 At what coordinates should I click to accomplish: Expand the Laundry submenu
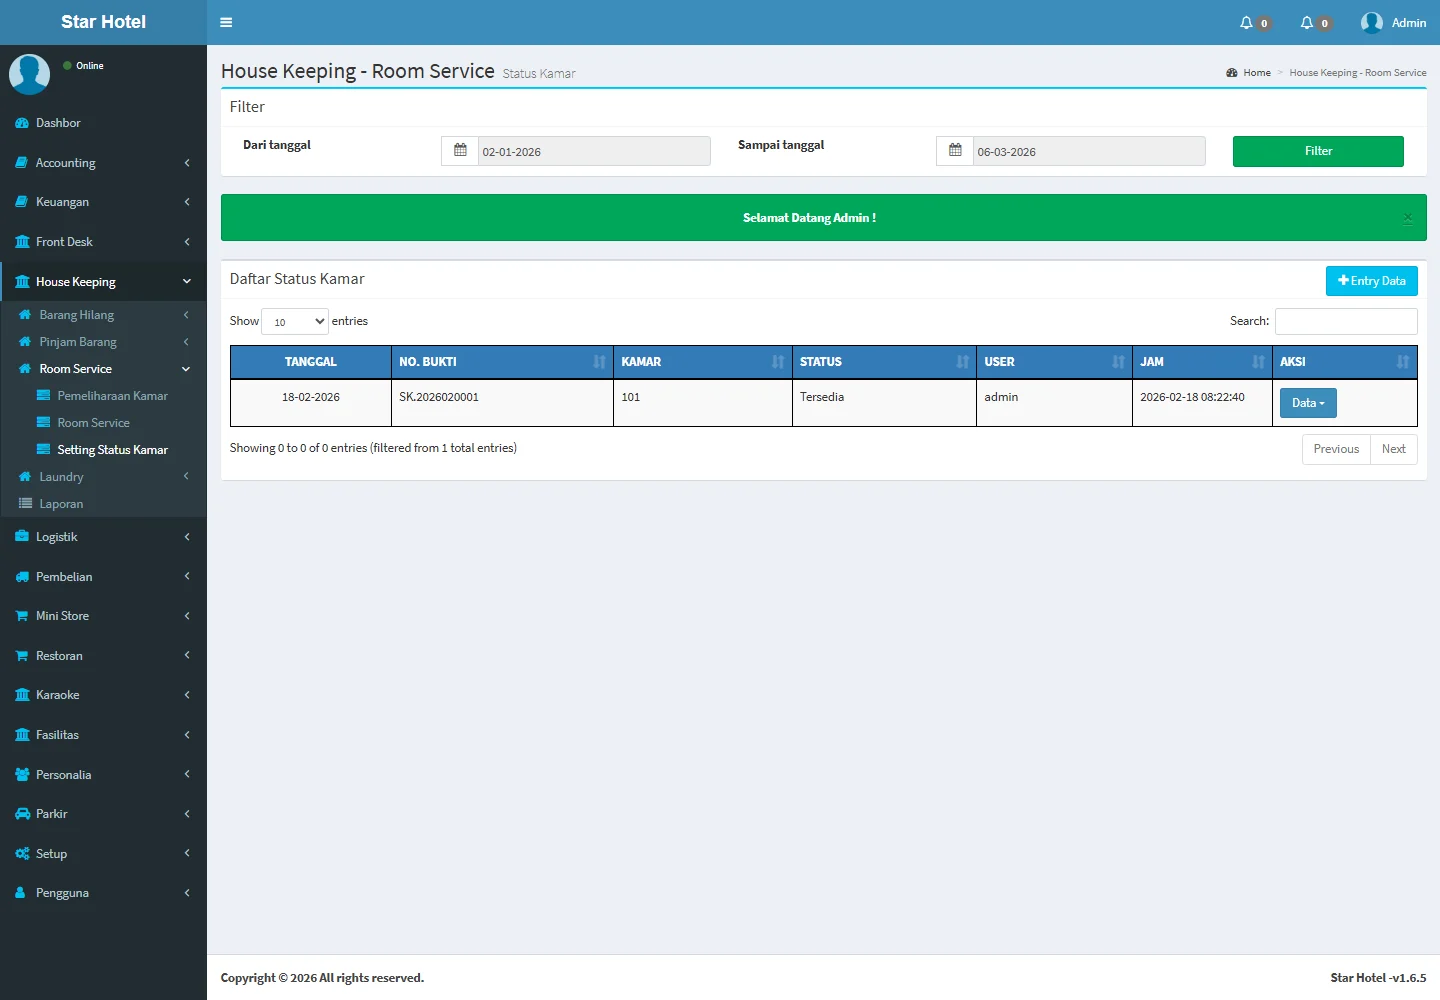pos(103,477)
